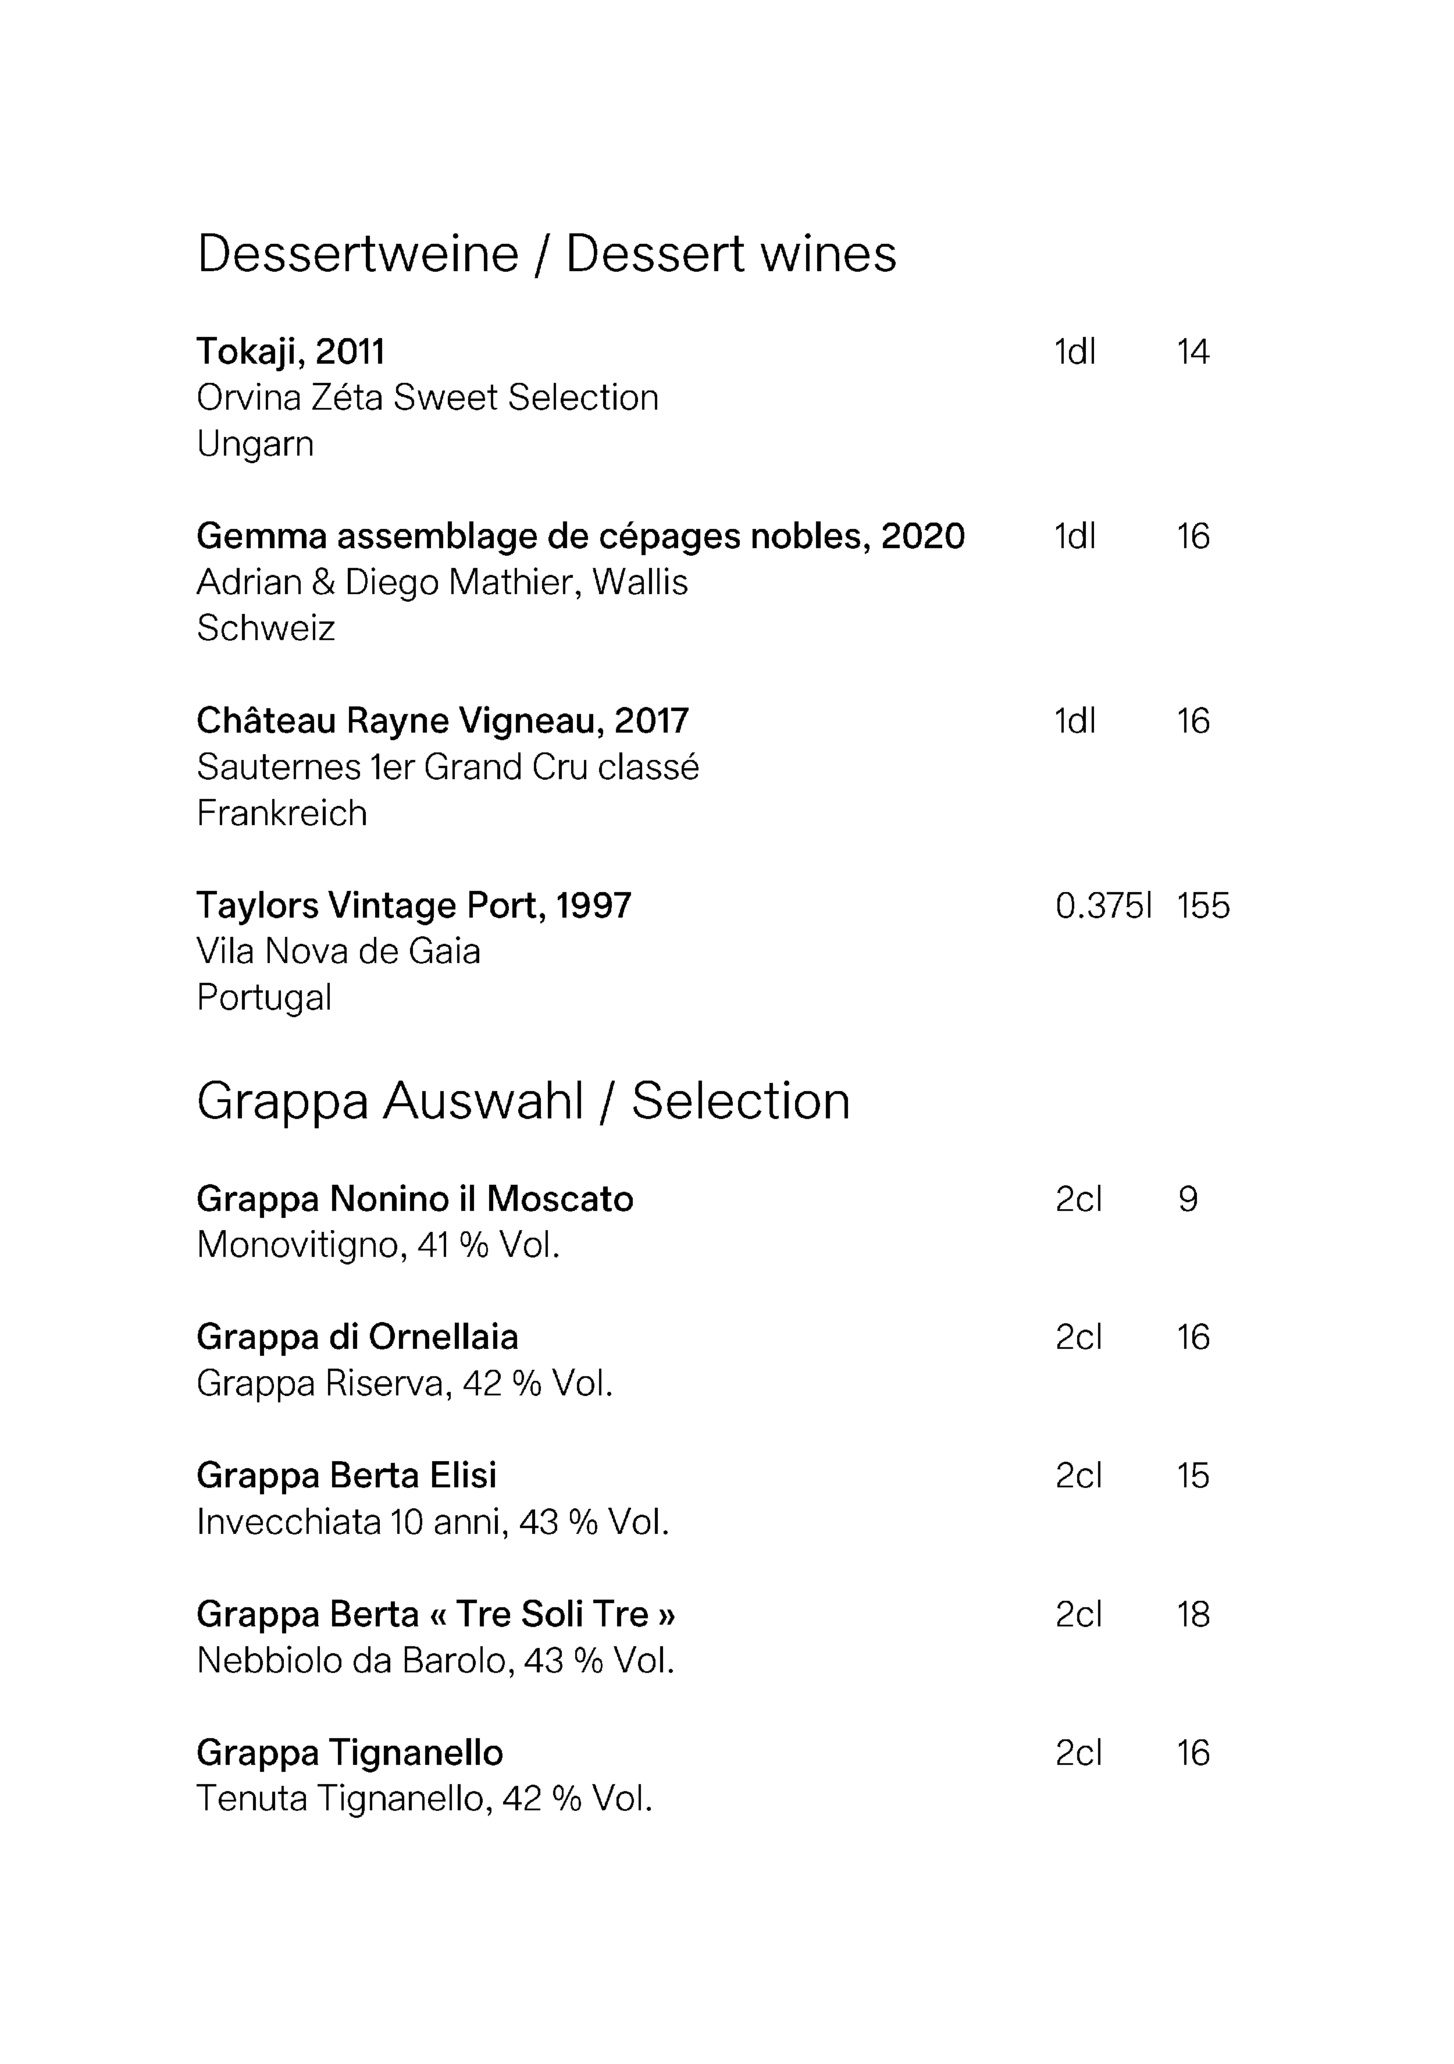This screenshot has width=1454, height=2064.
Task: Click Adrian & Diego Mathier, Wallis text
Action: (x=442, y=582)
